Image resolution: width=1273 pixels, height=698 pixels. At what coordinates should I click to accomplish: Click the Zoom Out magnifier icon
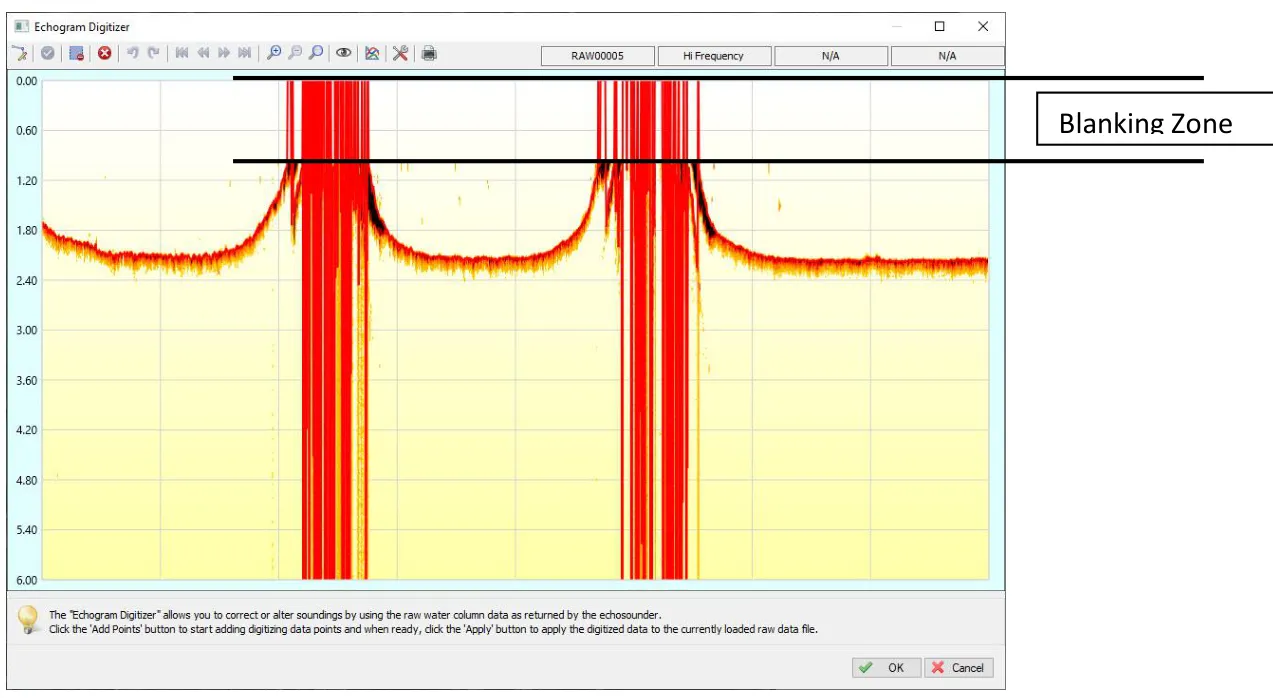tap(294, 53)
